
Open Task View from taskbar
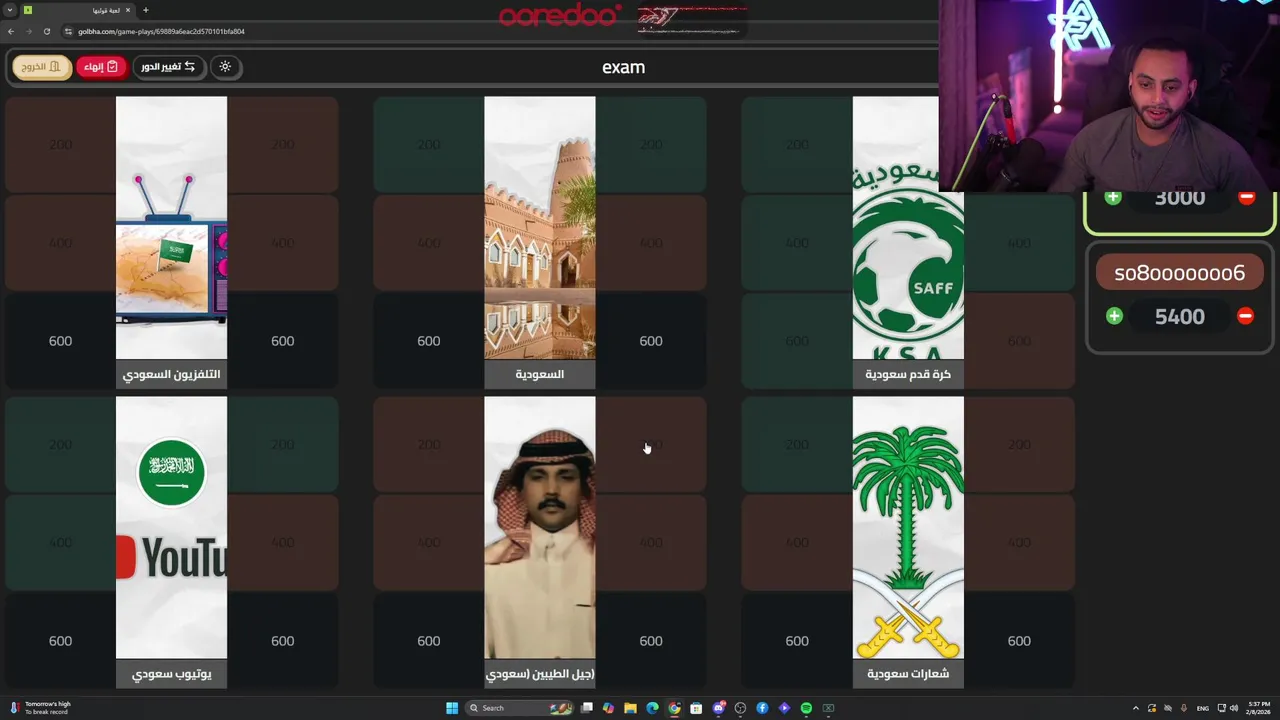(x=587, y=708)
